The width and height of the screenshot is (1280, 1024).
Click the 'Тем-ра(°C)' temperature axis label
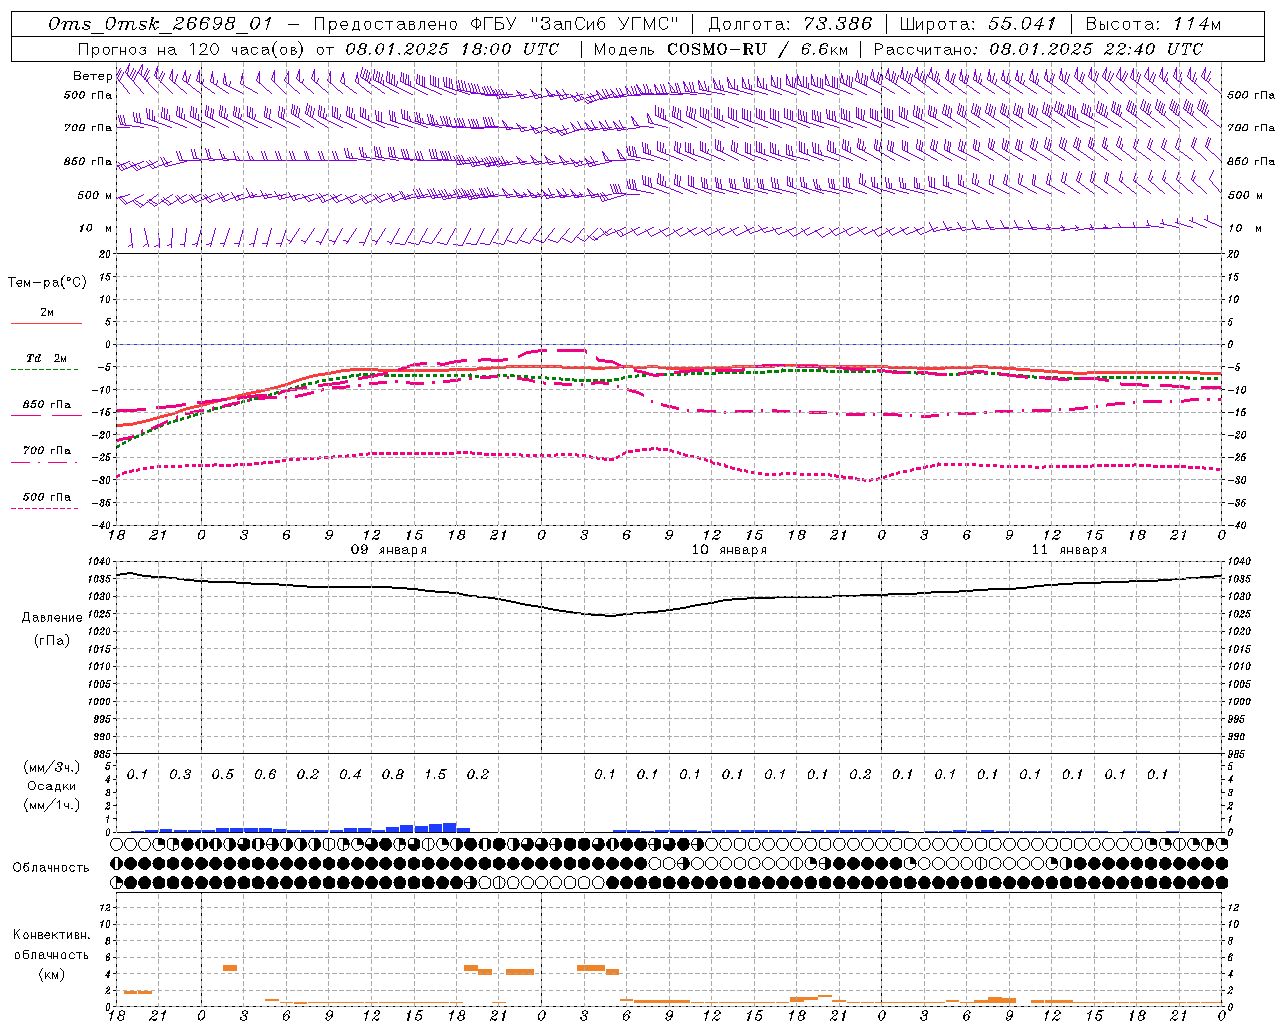pos(47,283)
